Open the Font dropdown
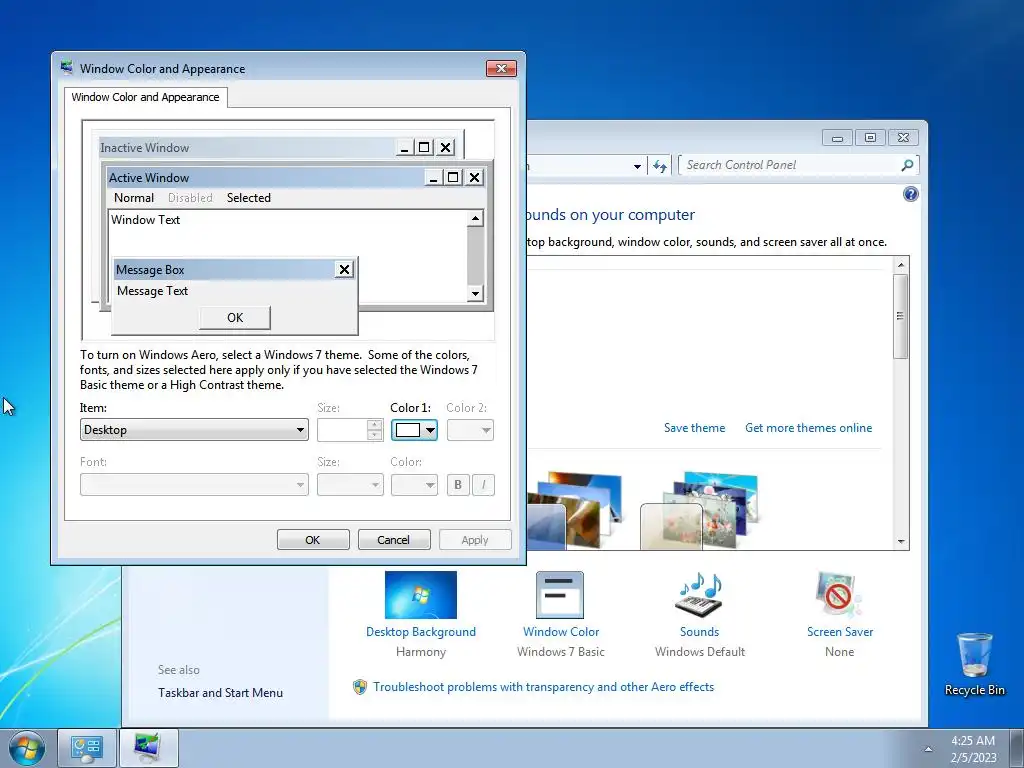 [194, 485]
